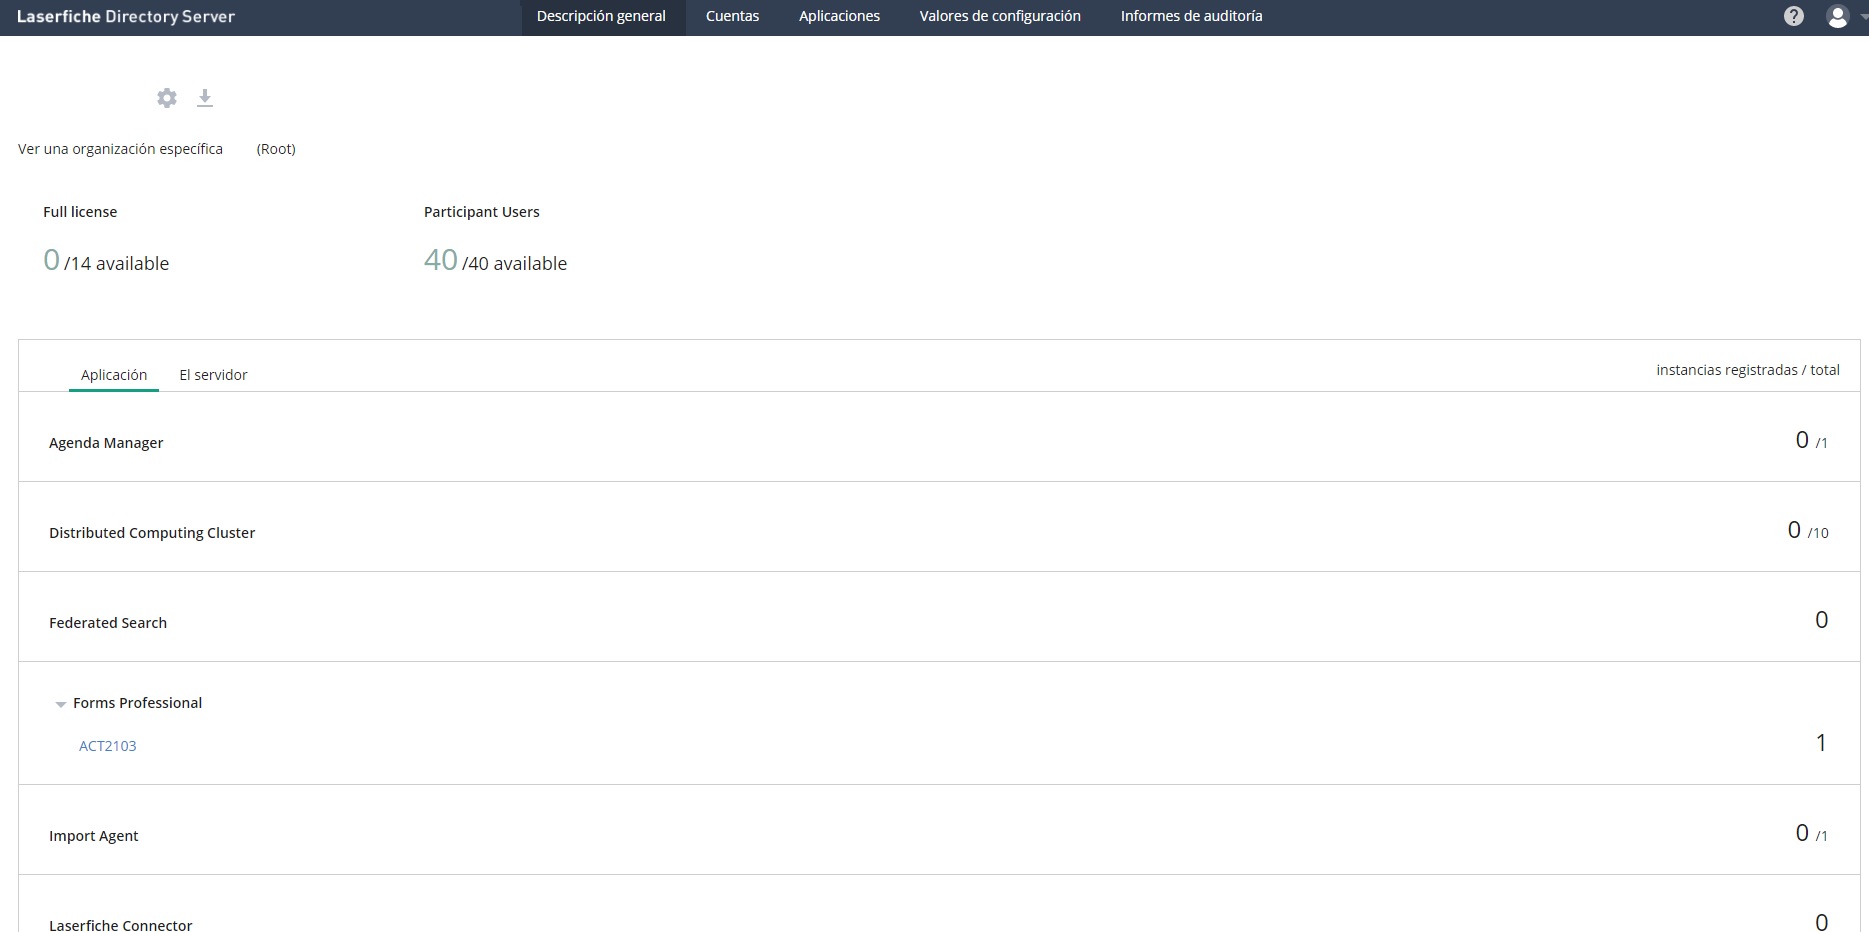This screenshot has width=1869, height=932.
Task: Click the Laserfiche Directory Server title
Action: (x=126, y=16)
